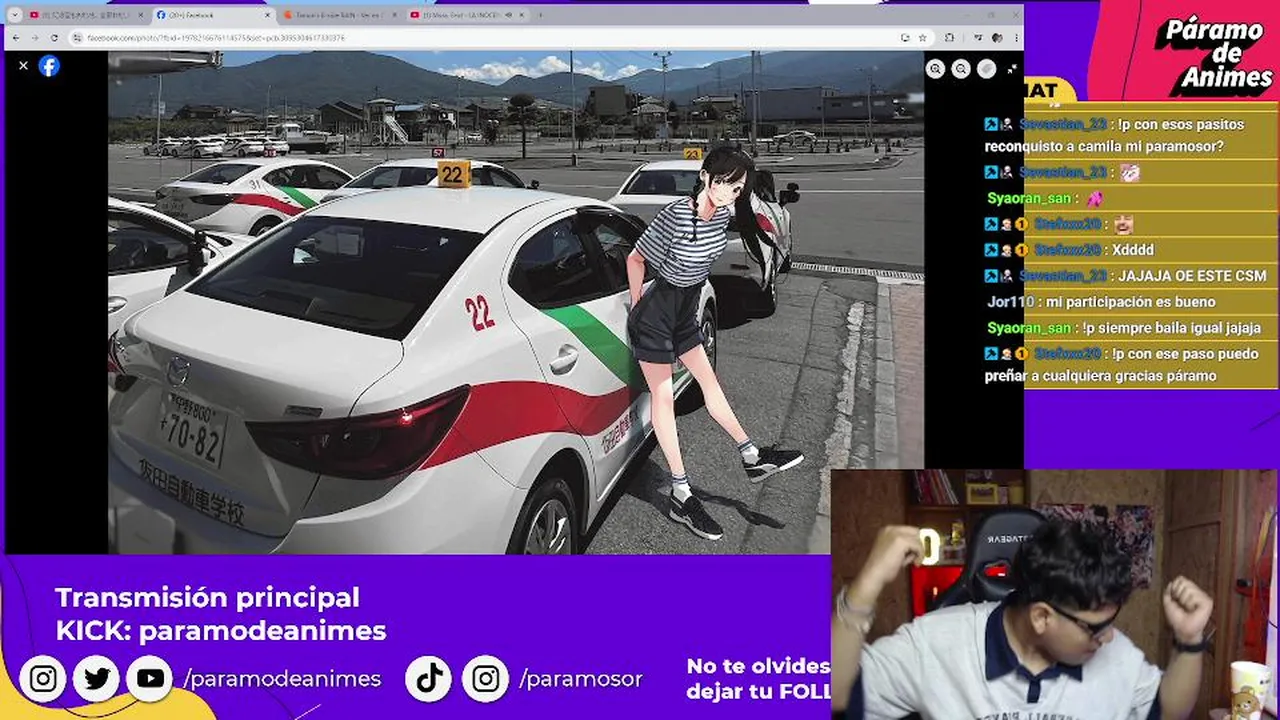Click Syaoran_san name on 'siempre baila' message
This screenshot has height=720, width=1280.
(x=1029, y=328)
